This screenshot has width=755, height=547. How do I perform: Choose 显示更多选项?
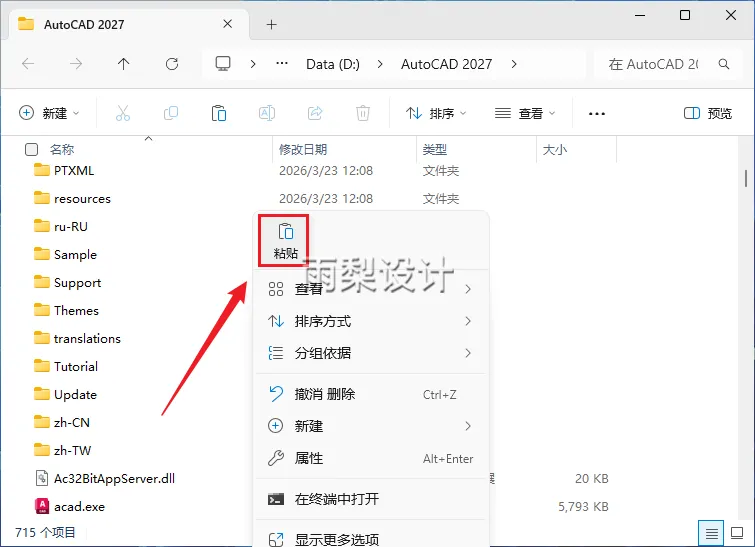click(x=371, y=539)
